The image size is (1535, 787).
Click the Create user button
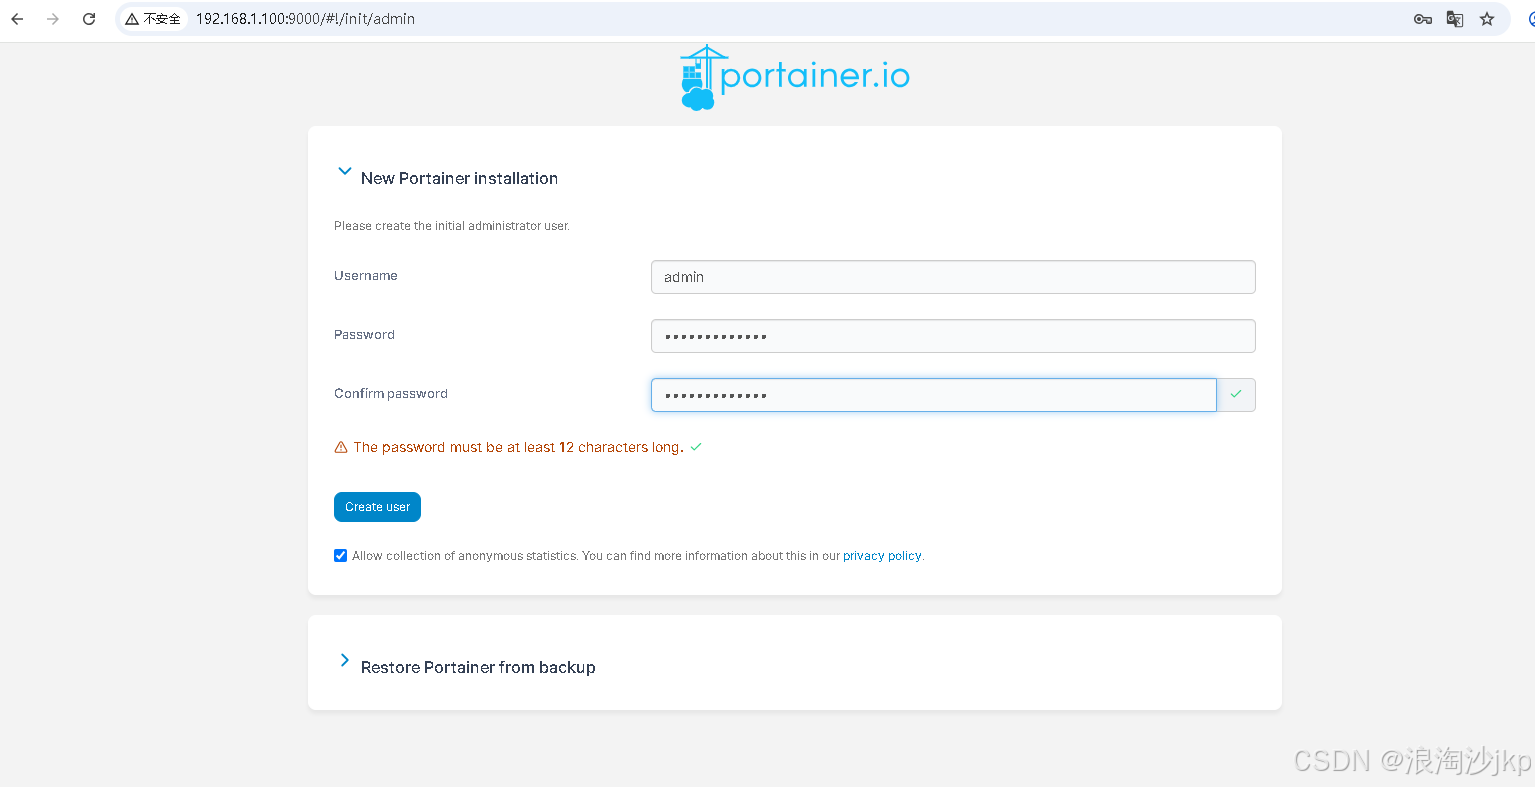coord(377,507)
